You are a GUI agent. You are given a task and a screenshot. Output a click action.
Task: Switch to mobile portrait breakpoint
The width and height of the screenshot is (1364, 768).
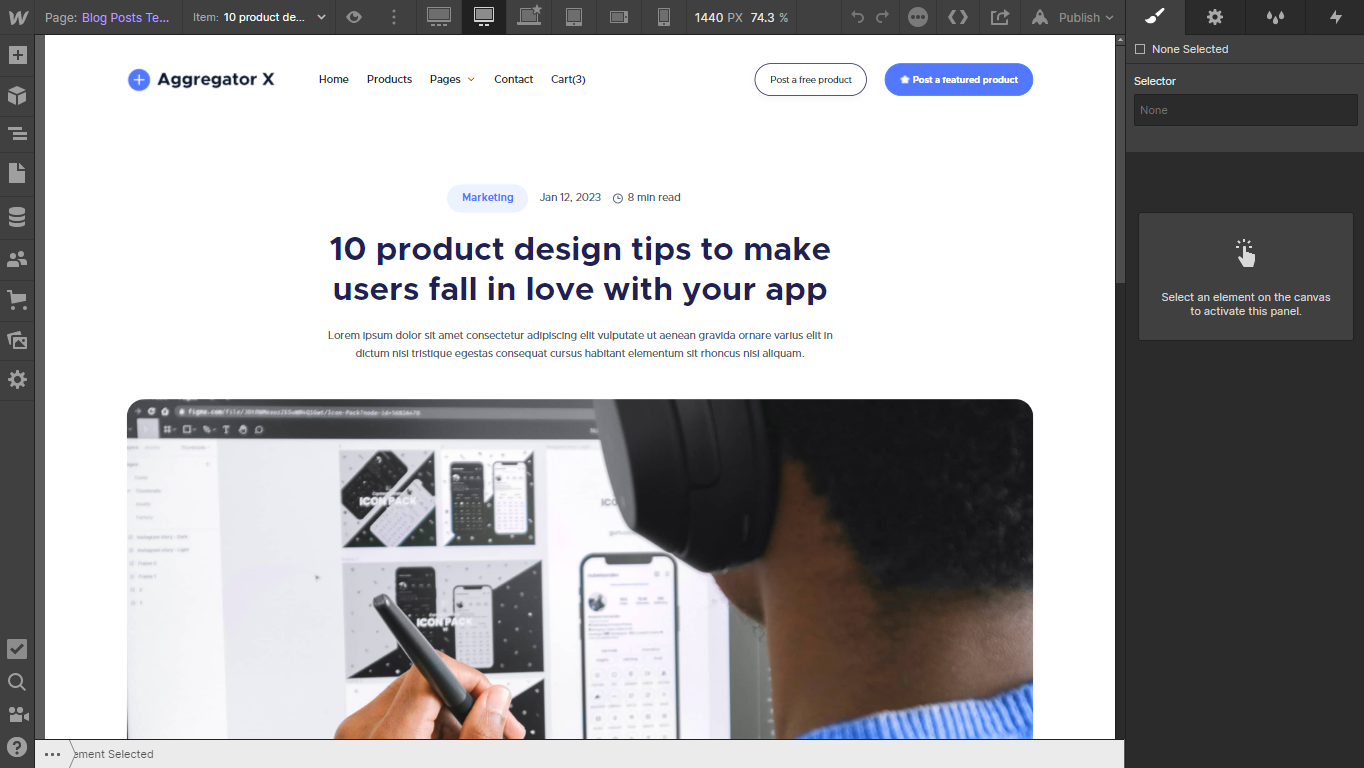click(x=663, y=17)
